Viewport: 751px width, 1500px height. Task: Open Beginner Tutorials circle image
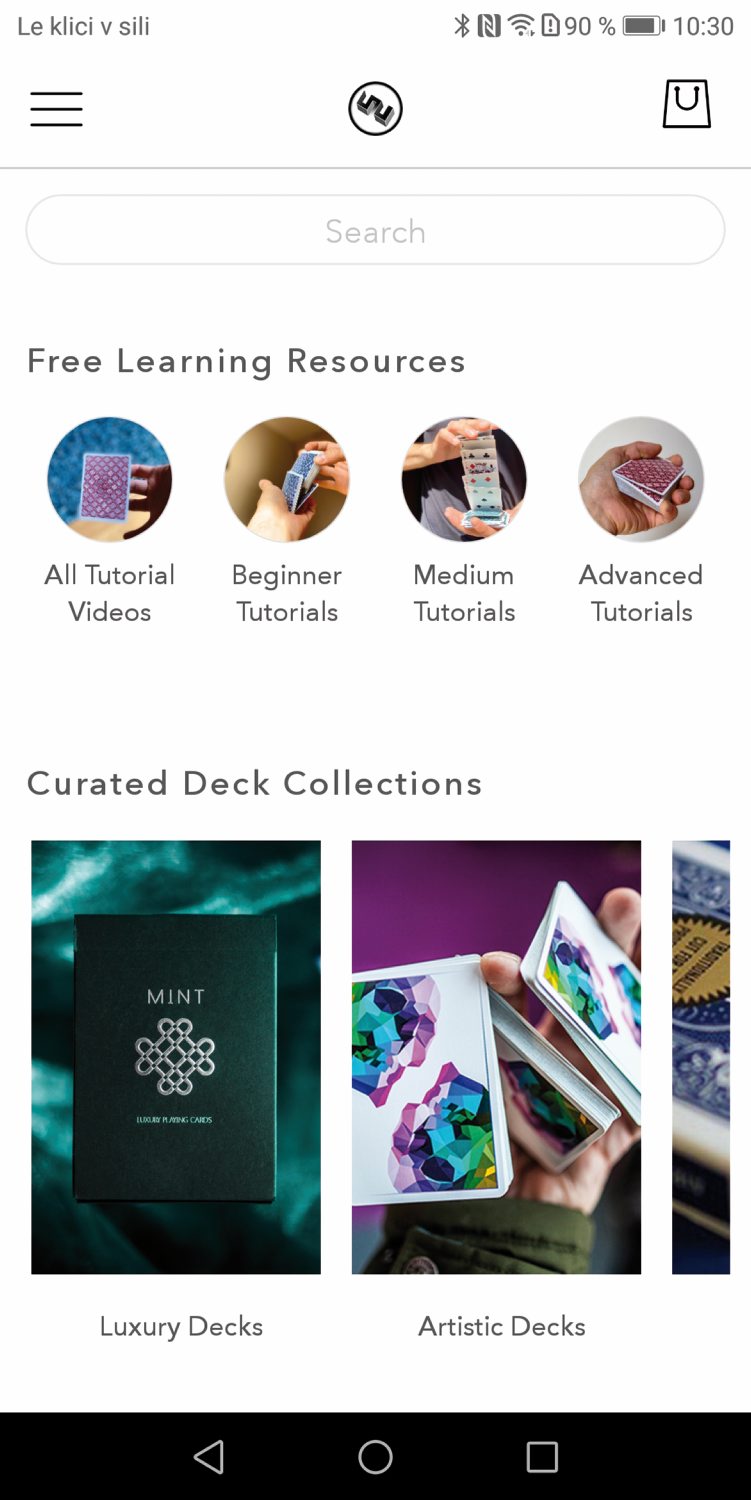point(287,479)
